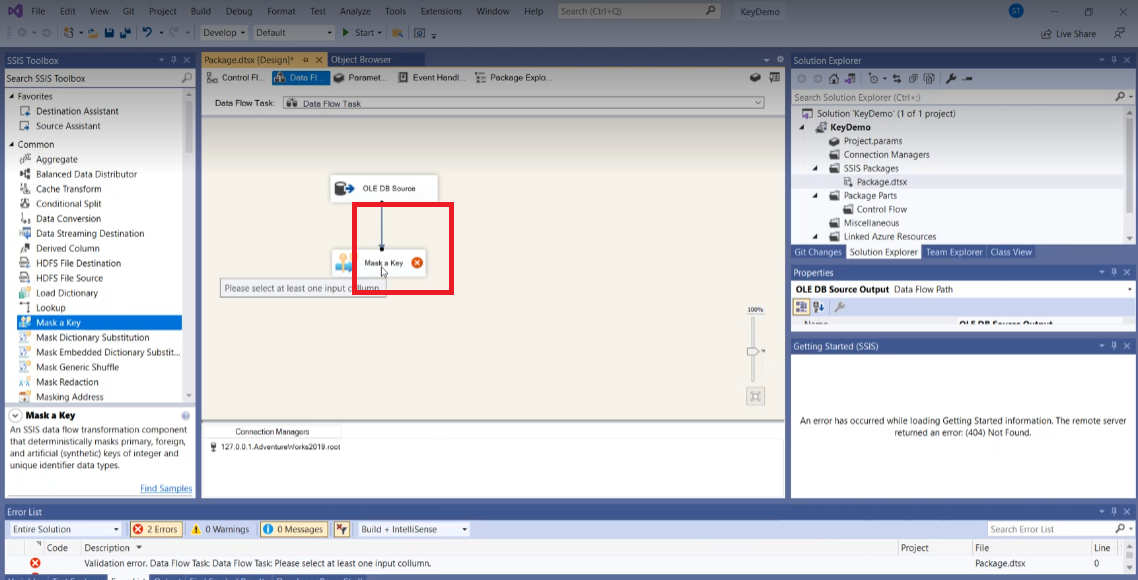Click the zoom slider handle on canvas
This screenshot has height=580, width=1138.
pos(753,351)
